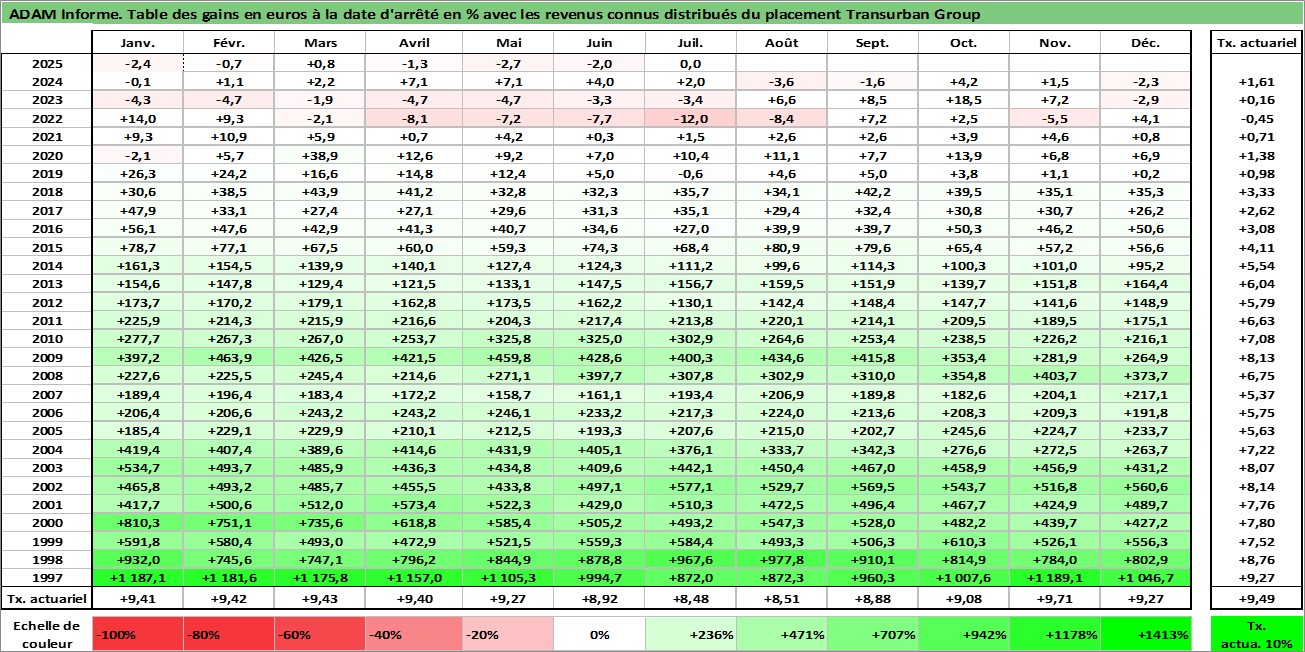Click the Tx. actuariel bottom row label
Viewport: 1305px width, 652px height.
point(47,598)
